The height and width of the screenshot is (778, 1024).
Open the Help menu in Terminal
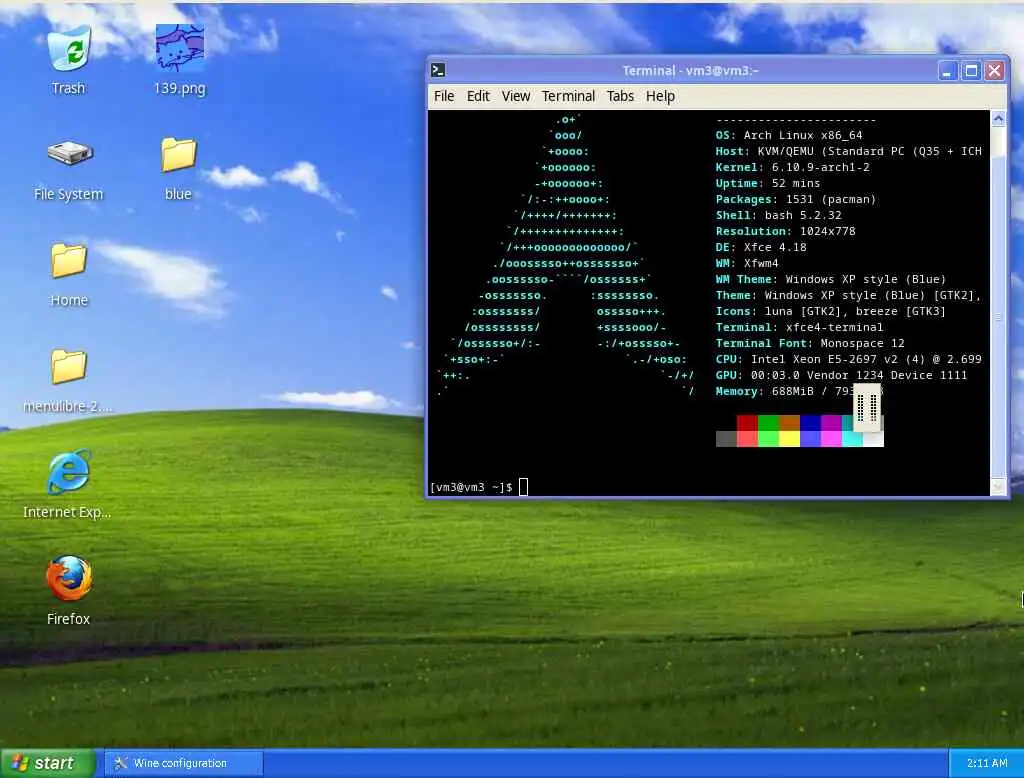[x=660, y=96]
